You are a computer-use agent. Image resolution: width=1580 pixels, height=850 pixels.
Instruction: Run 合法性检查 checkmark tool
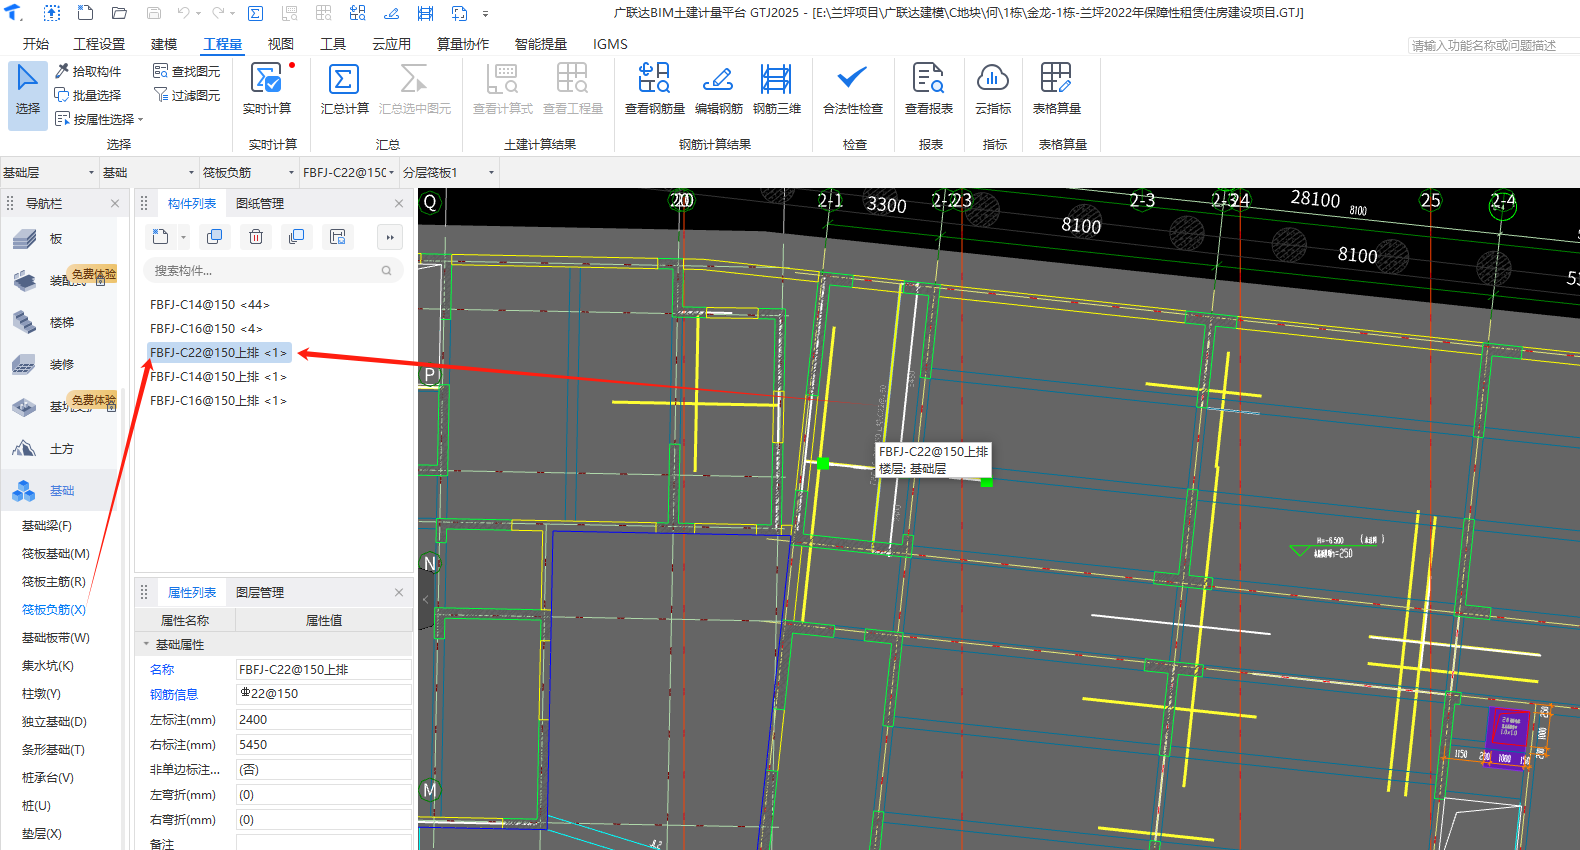[x=852, y=80]
